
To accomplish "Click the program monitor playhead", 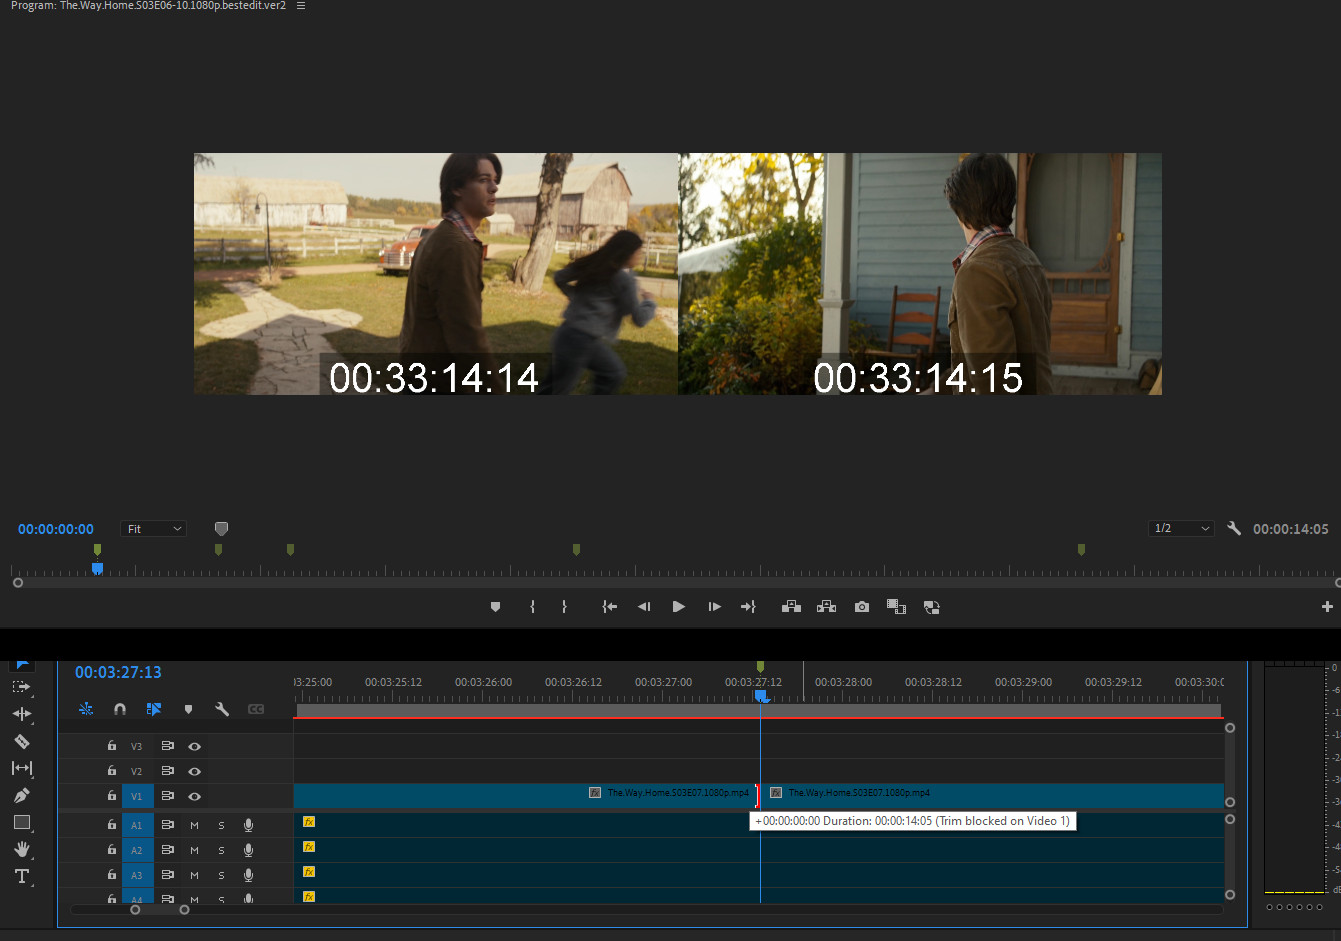I will click(97, 568).
